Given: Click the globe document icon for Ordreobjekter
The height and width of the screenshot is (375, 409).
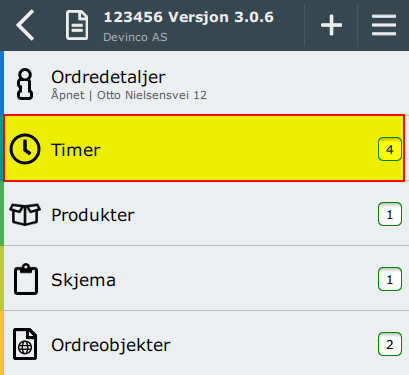Looking at the screenshot, I should coord(25,344).
